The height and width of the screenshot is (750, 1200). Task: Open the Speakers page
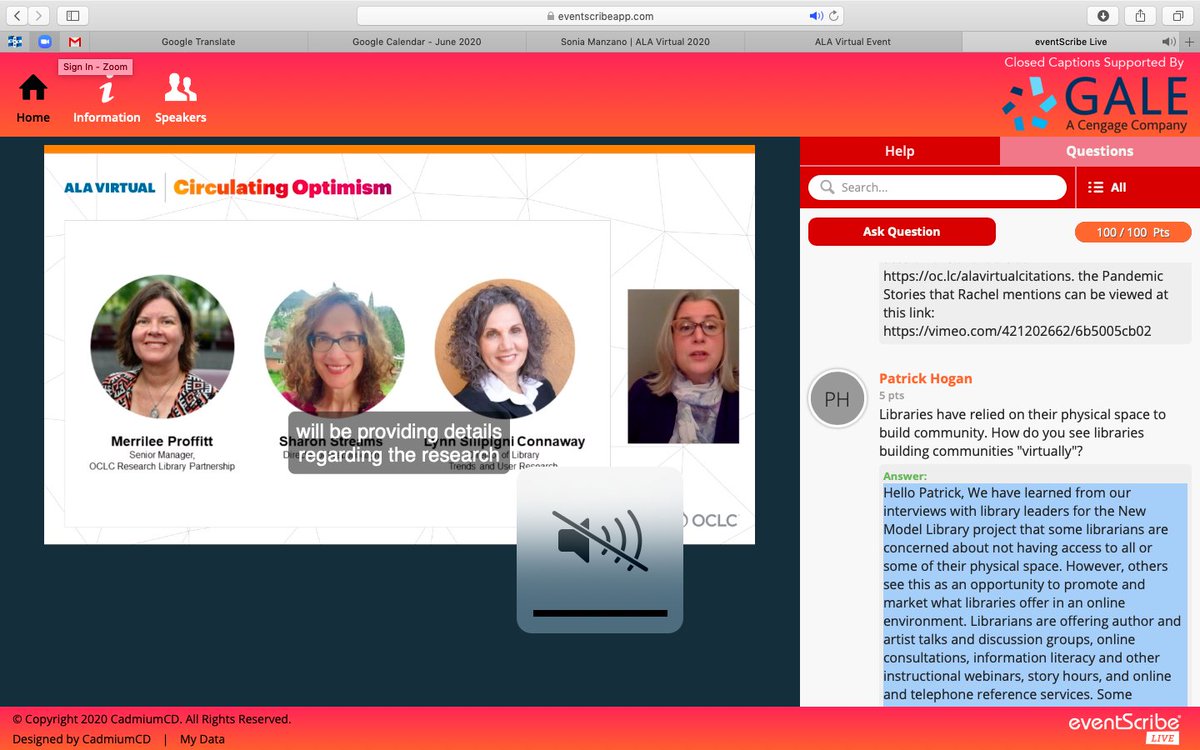point(180,98)
